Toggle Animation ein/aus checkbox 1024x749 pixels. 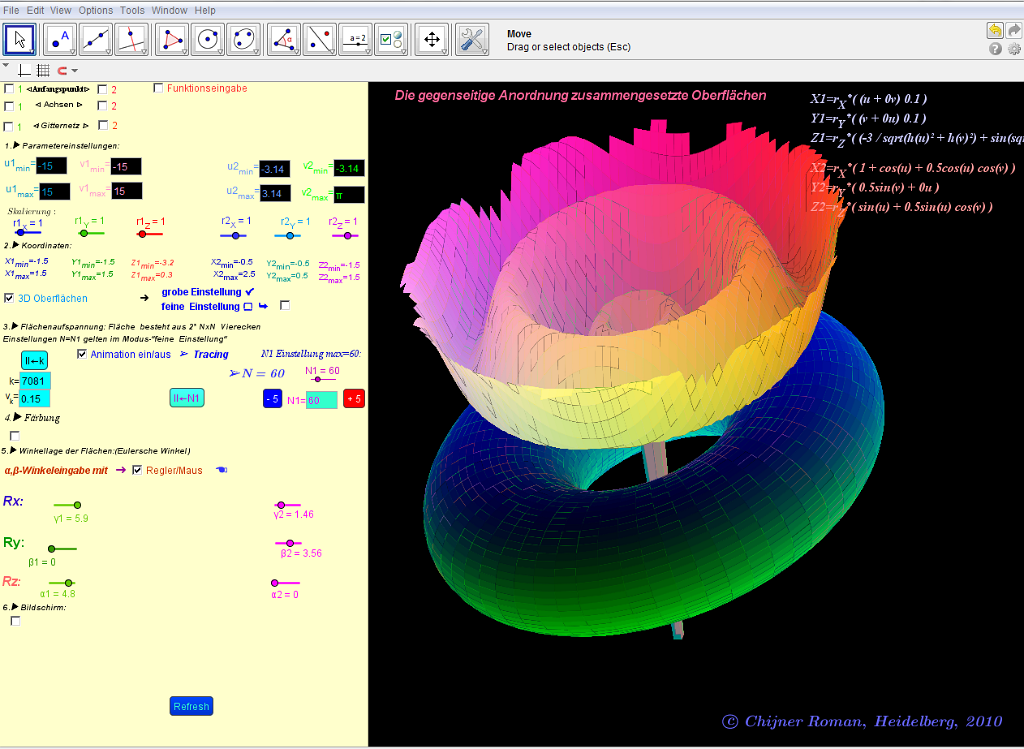(82, 354)
